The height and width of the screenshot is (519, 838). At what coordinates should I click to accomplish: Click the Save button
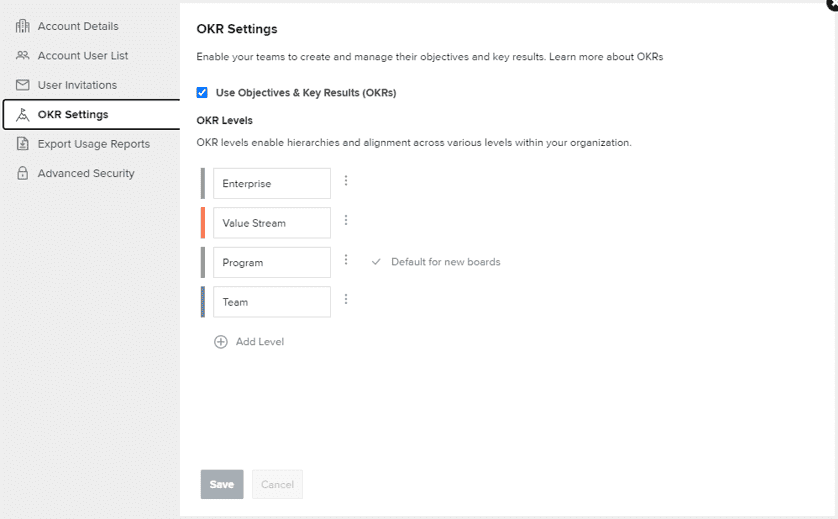pyautogui.click(x=222, y=484)
